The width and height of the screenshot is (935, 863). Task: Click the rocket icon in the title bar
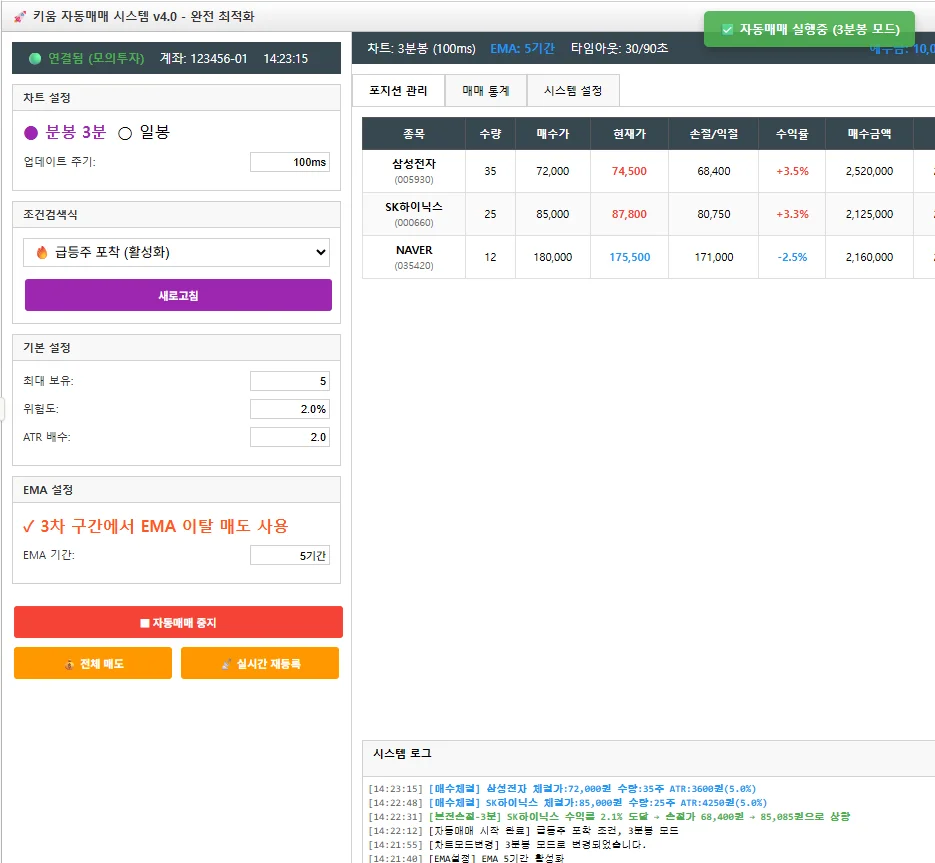point(19,16)
